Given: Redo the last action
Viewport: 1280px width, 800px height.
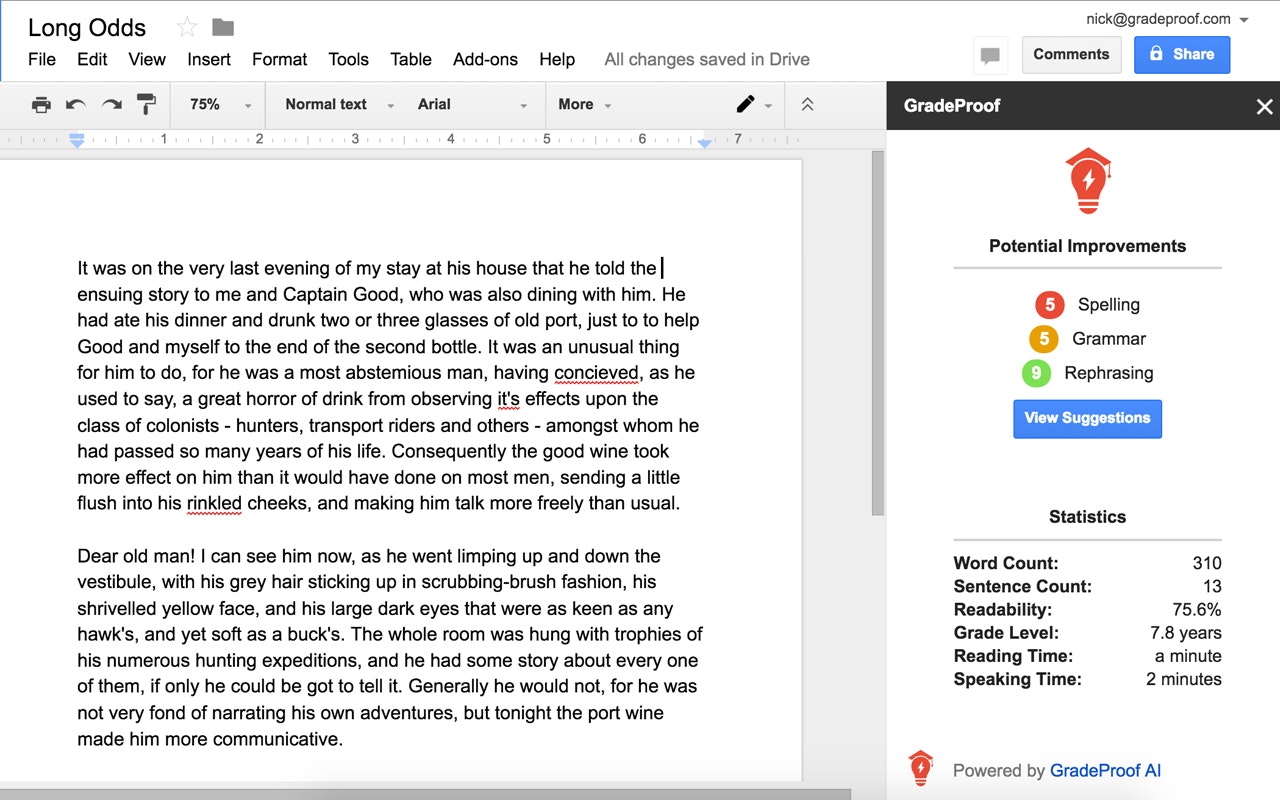Looking at the screenshot, I should tap(111, 104).
